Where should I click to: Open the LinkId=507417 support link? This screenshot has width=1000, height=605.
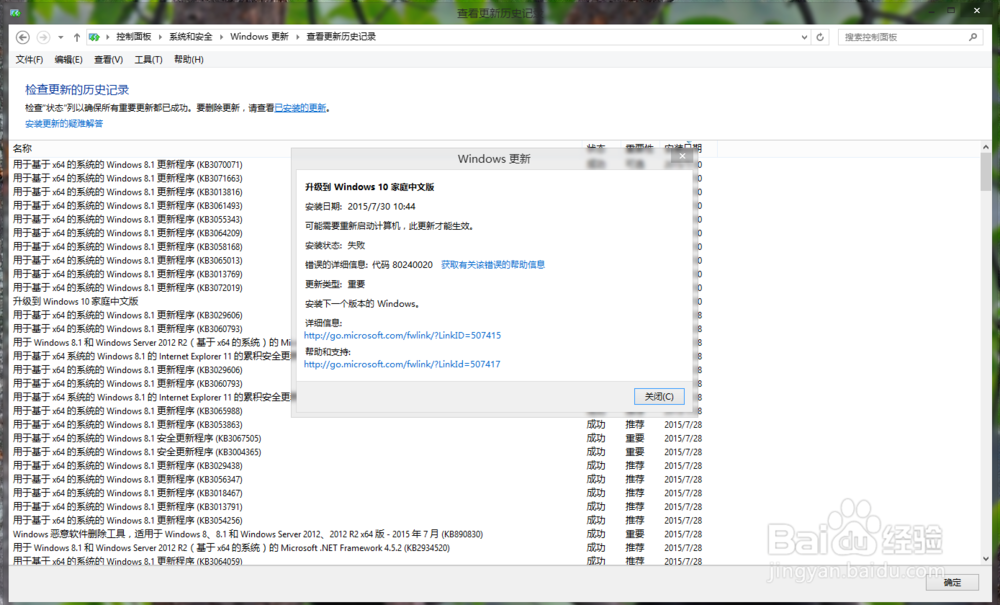tap(402, 364)
